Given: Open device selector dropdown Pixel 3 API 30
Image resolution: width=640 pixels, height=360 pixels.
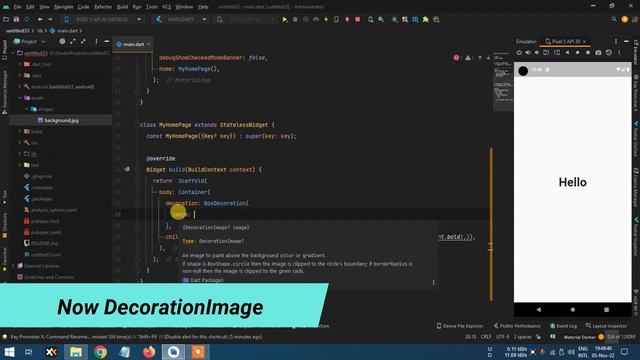Looking at the screenshot, I should click(103, 19).
